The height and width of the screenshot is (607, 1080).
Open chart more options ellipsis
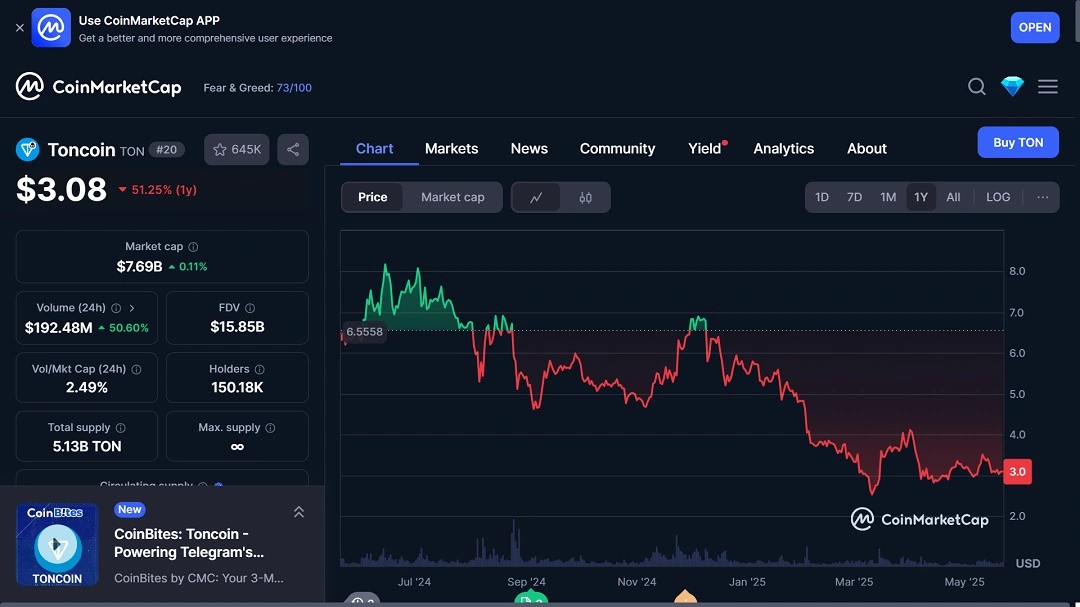tap(1043, 197)
